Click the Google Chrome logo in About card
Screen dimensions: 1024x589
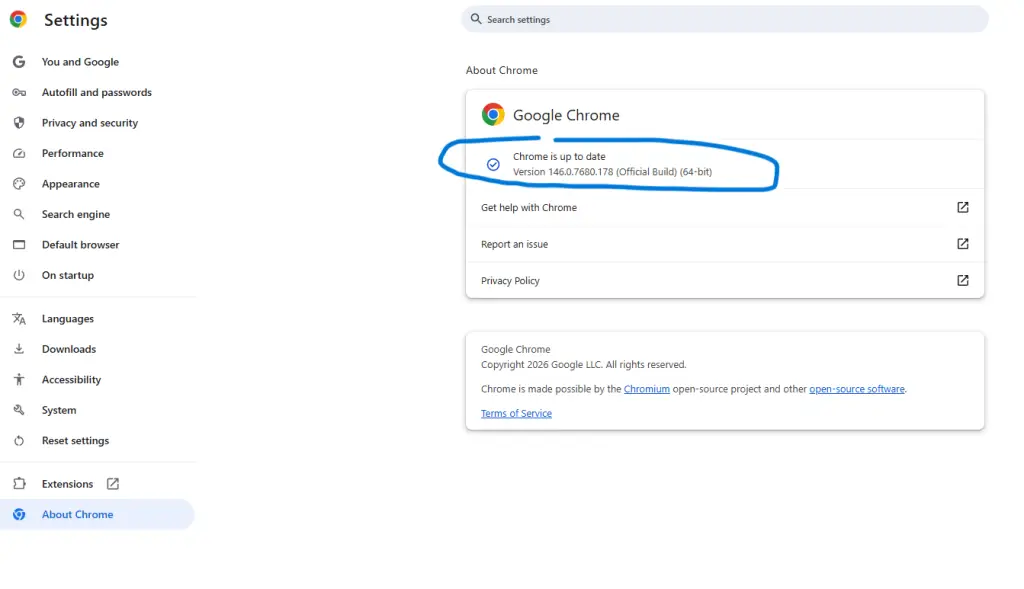(493, 114)
